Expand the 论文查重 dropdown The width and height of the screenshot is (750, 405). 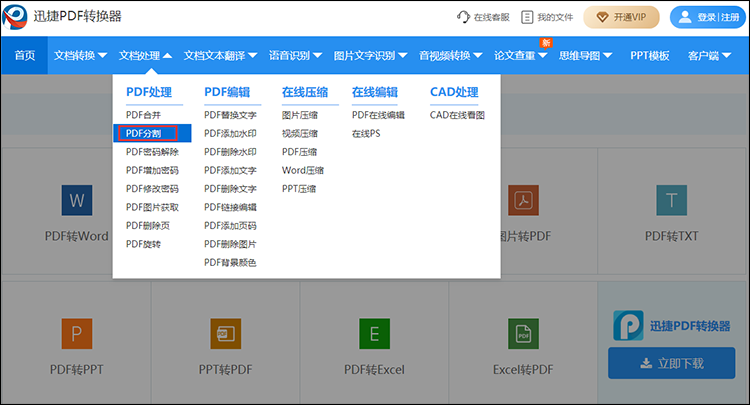(520, 55)
